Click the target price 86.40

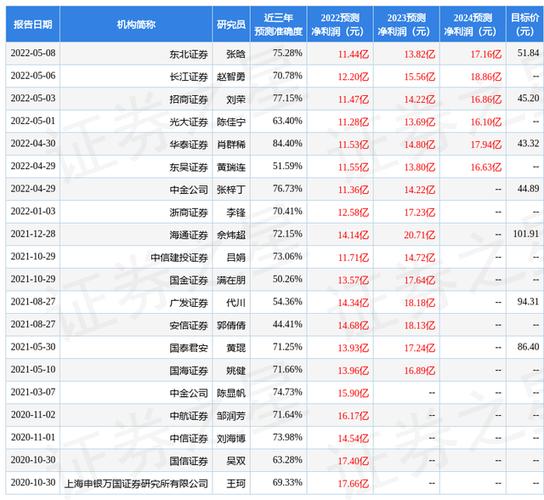[528, 347]
